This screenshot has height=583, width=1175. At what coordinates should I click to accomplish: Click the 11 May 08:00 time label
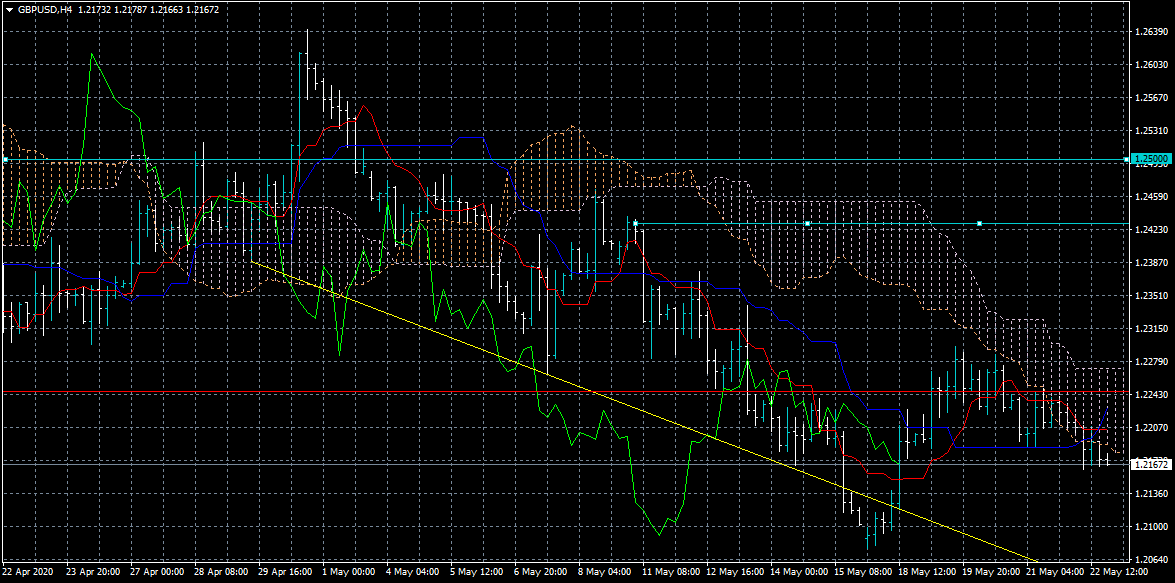[x=673, y=571]
